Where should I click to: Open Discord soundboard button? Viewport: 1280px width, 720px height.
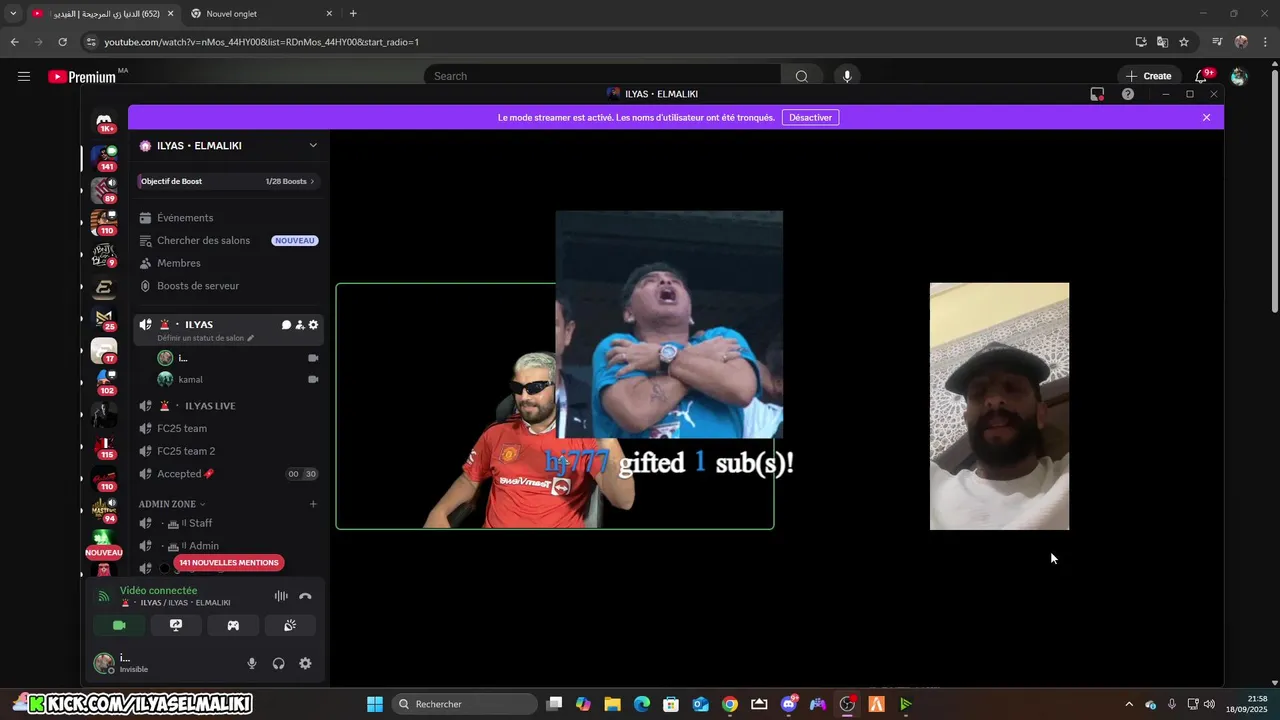click(290, 625)
